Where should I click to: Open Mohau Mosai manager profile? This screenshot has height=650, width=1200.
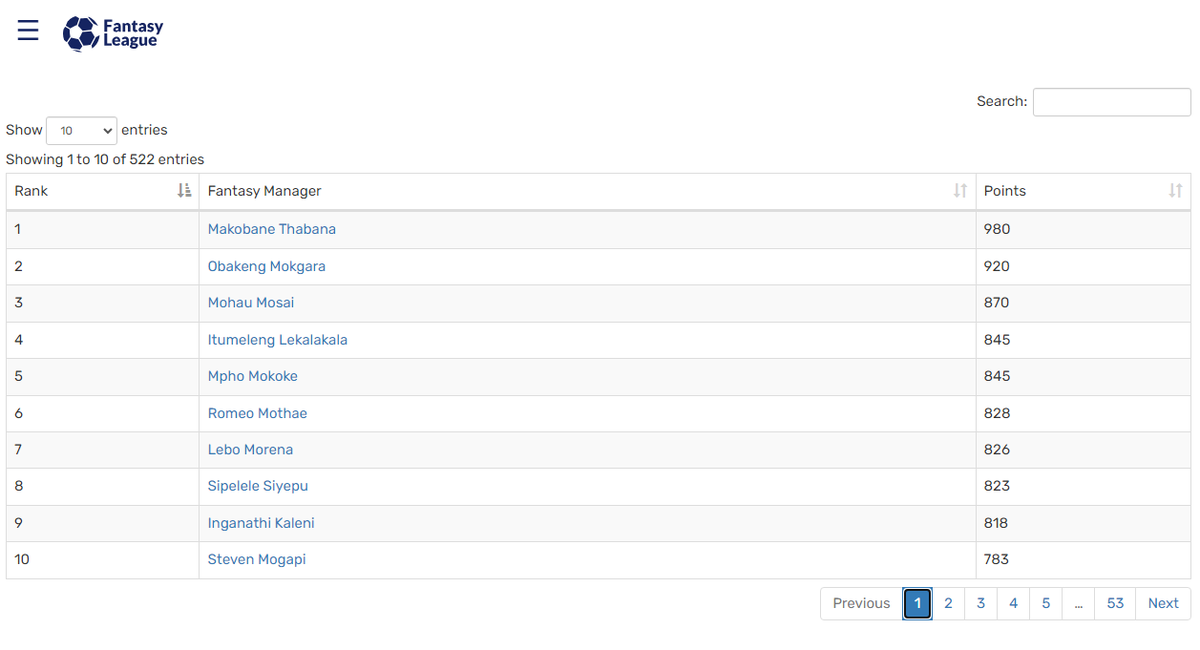click(x=251, y=303)
